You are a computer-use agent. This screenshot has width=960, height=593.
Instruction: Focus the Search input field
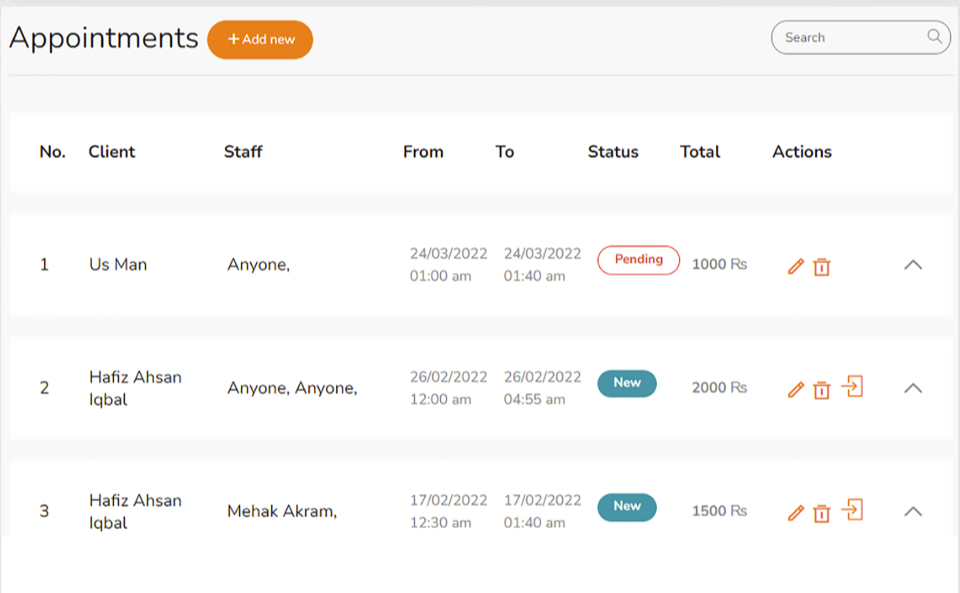click(850, 38)
